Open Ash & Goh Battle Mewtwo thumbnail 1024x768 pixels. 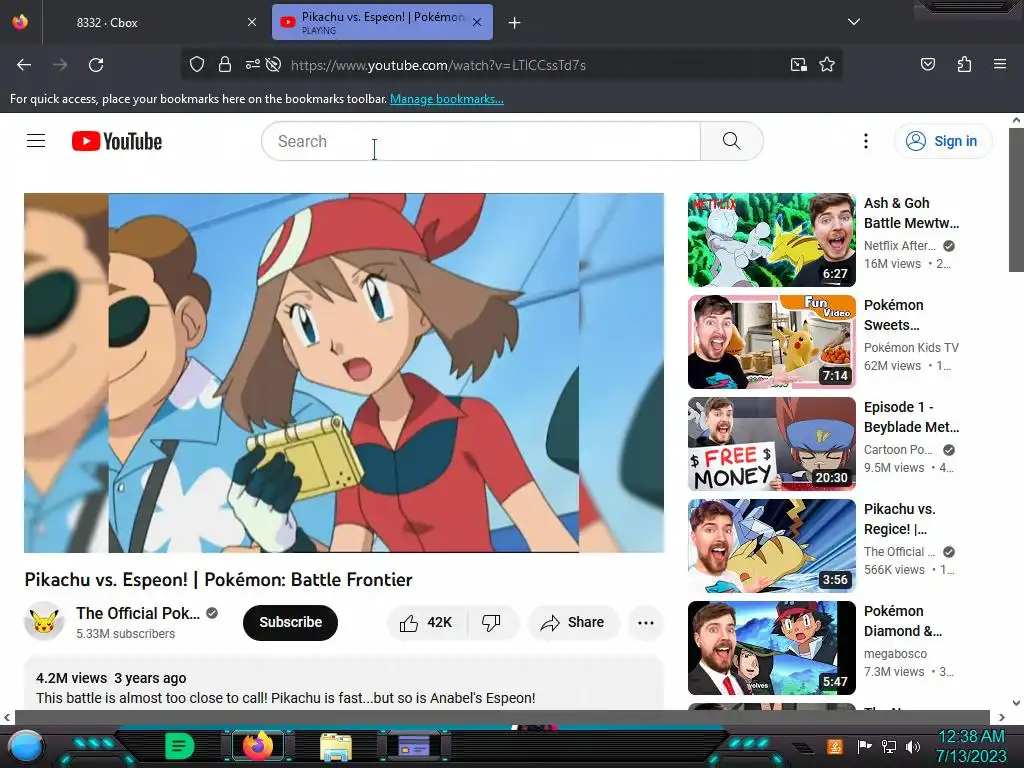coord(771,240)
